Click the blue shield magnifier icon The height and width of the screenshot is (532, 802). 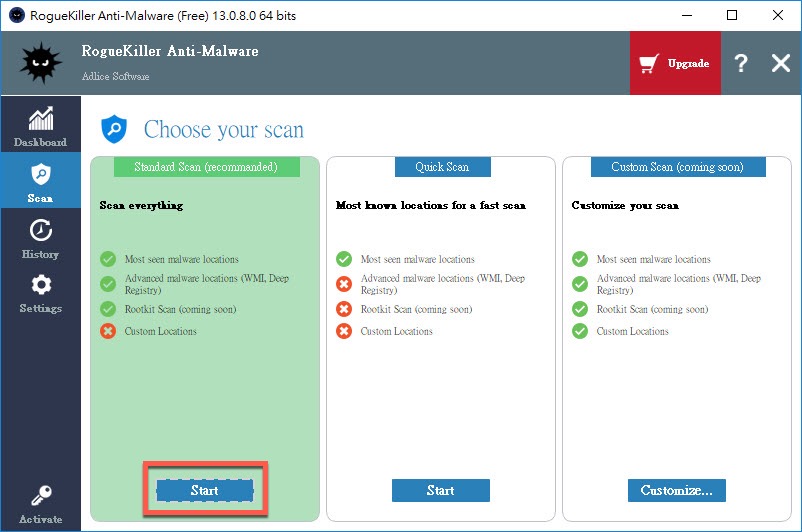pyautogui.click(x=114, y=129)
